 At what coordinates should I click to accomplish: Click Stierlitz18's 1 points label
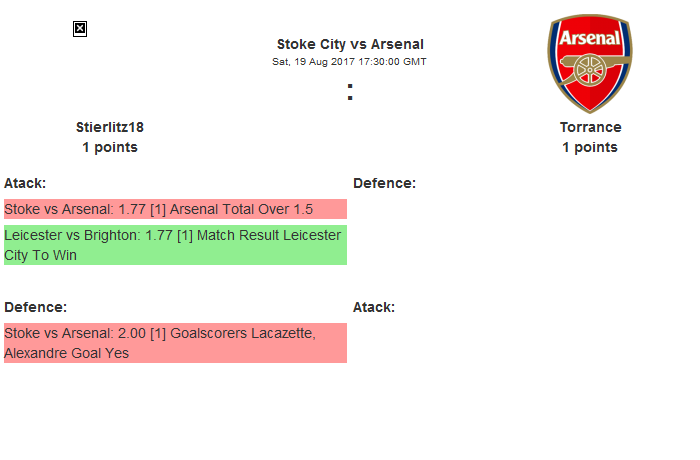click(x=110, y=147)
